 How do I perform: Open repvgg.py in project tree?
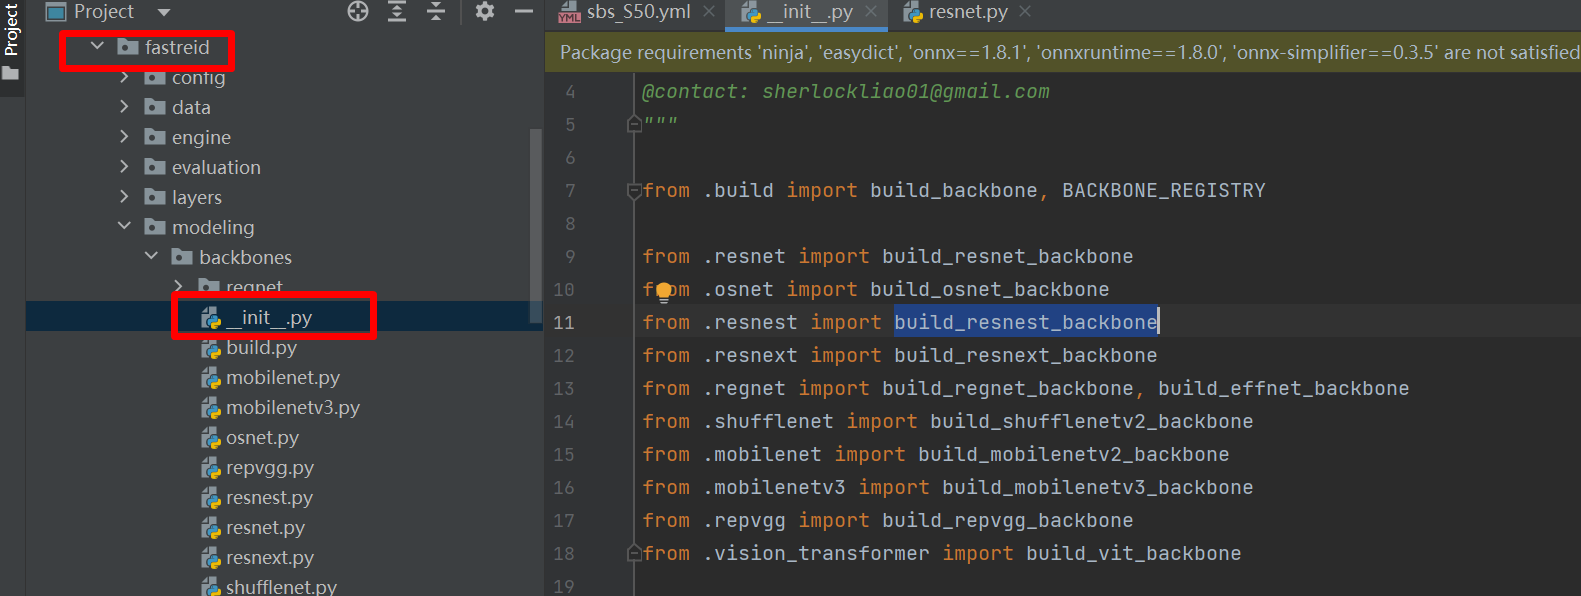pos(270,467)
